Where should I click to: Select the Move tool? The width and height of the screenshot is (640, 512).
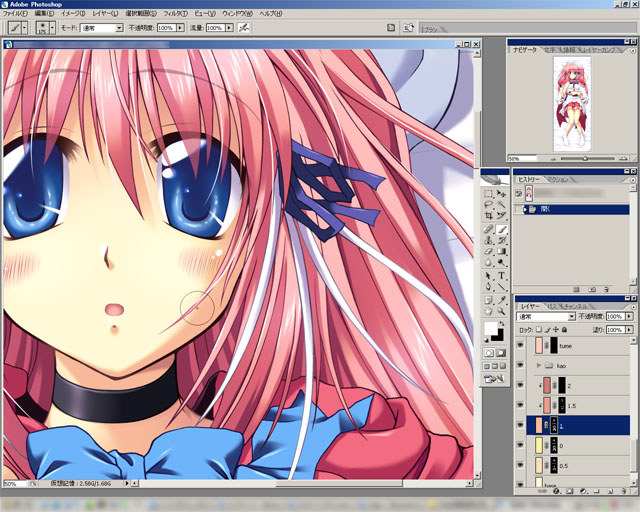click(x=501, y=194)
